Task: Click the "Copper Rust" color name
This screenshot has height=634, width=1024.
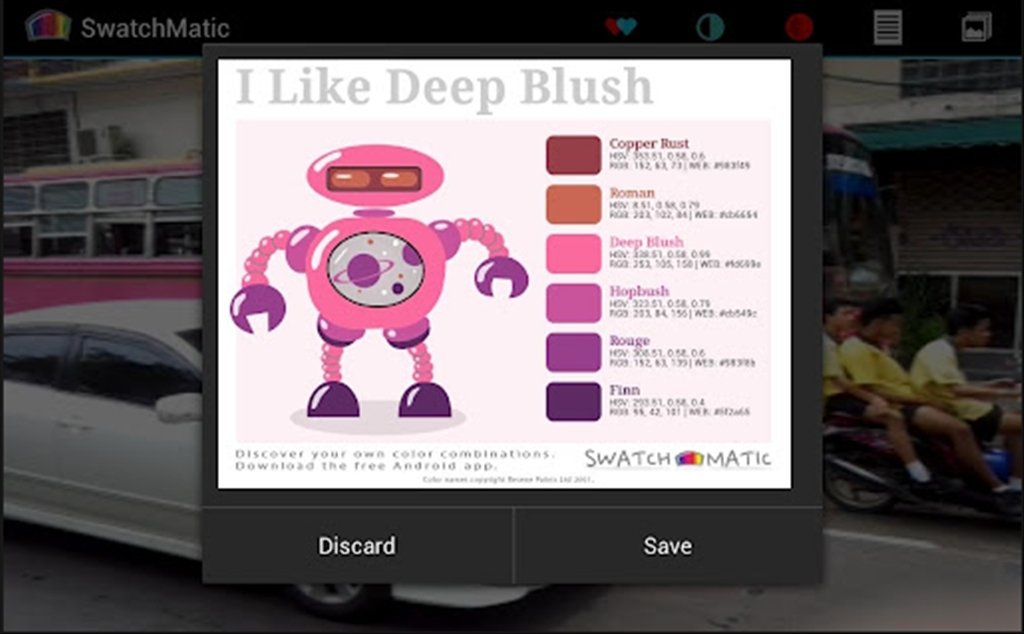Action: point(648,143)
